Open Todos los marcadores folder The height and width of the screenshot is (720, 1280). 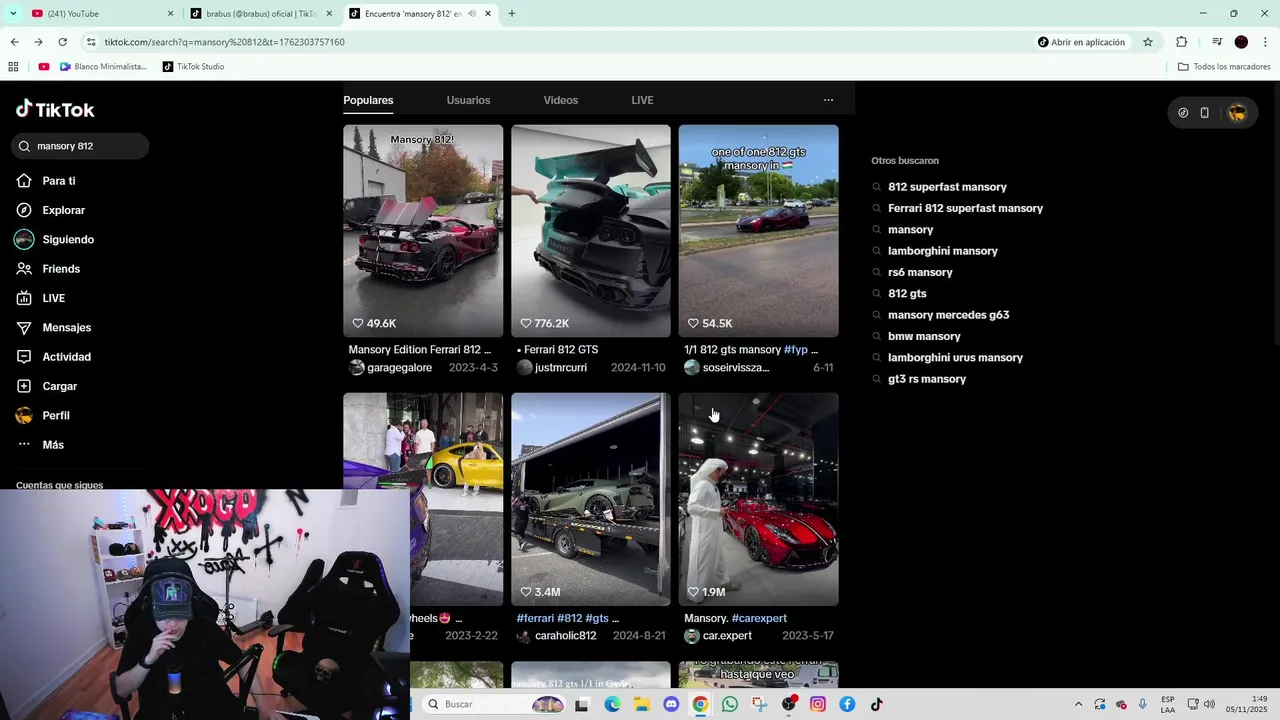(1224, 67)
